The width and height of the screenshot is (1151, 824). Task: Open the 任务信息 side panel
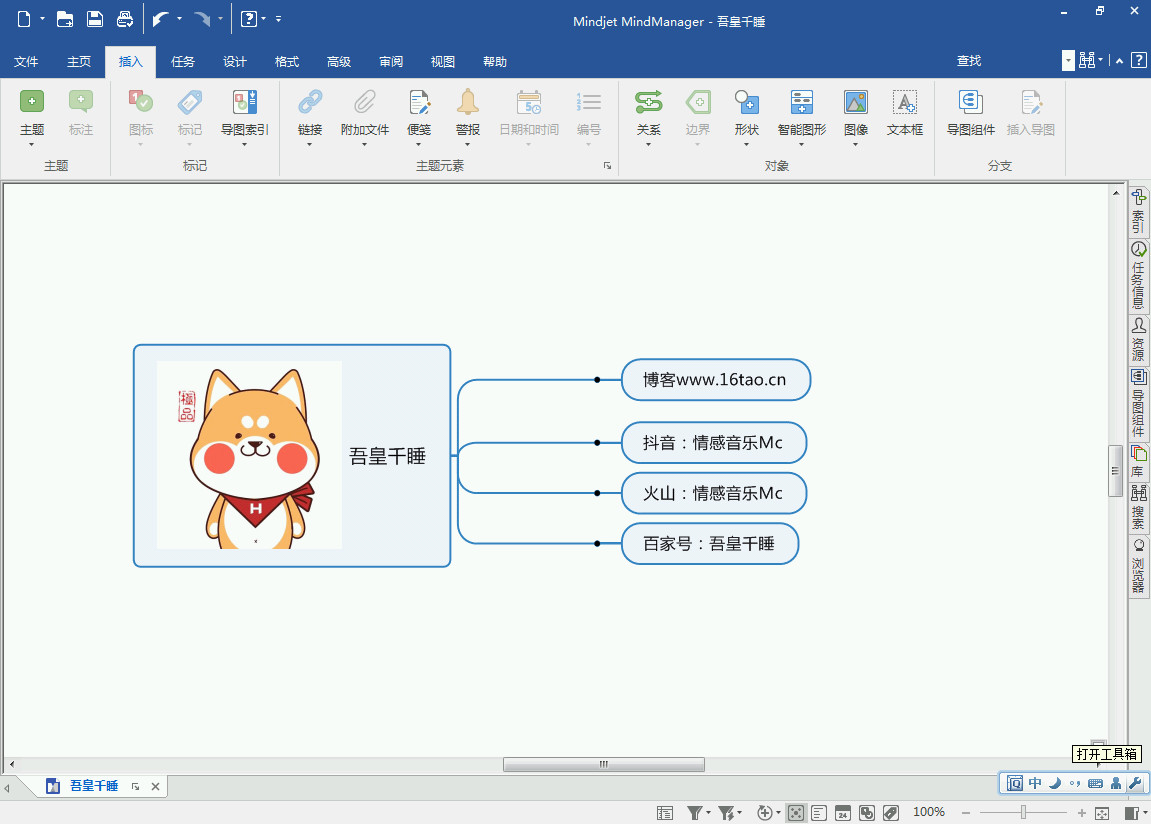tap(1138, 276)
